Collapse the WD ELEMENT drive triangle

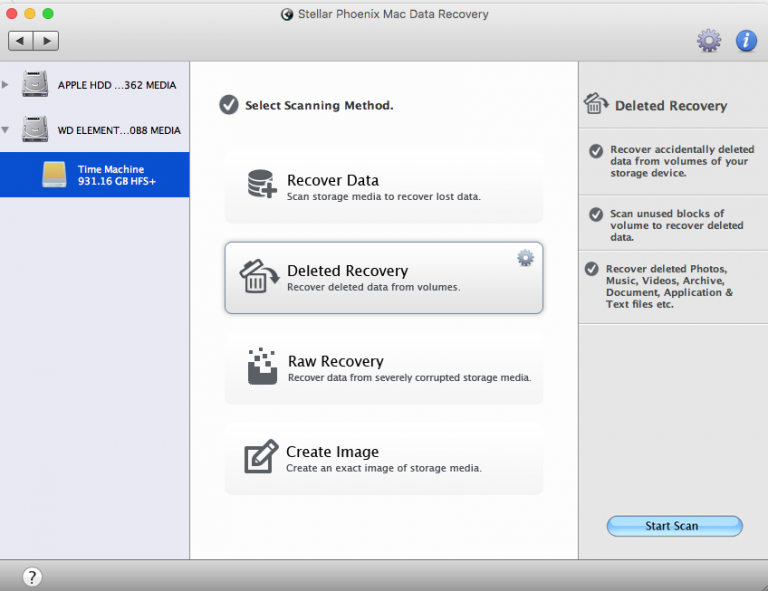[x=5, y=130]
